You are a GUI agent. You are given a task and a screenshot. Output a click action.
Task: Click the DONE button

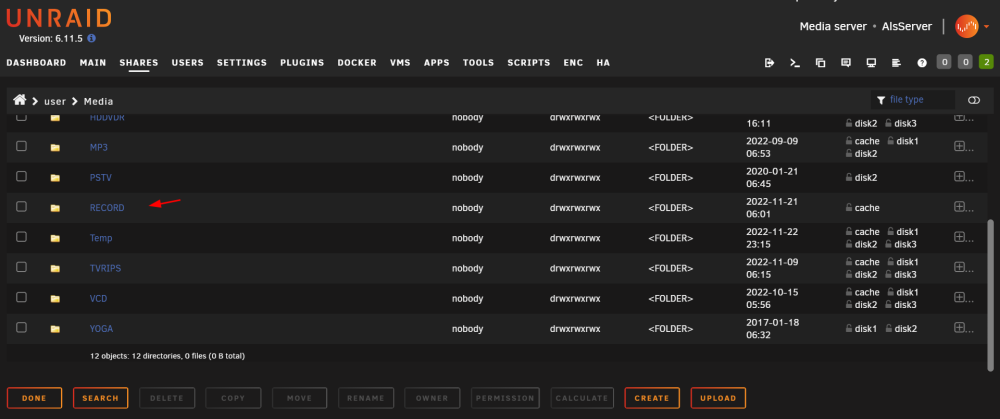[x=34, y=398]
